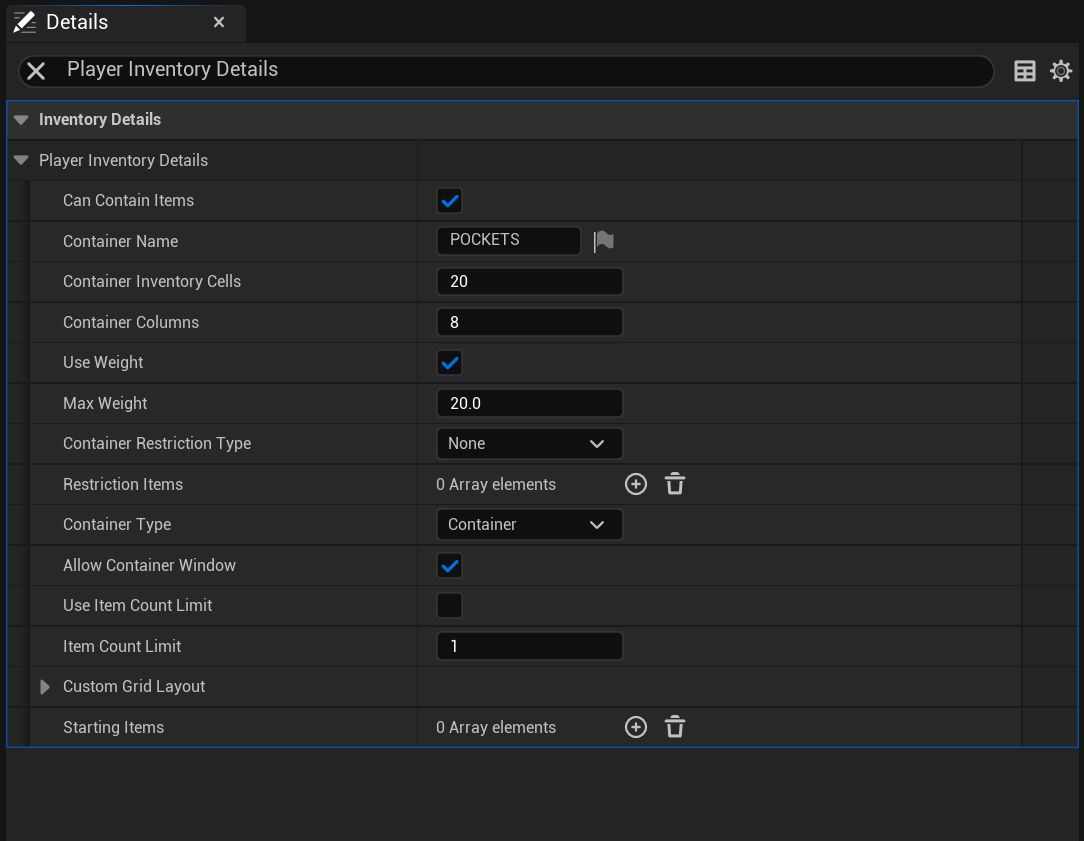Screen dimensions: 1084x841
Task: Remove all Starting Items with trash icon
Action: [675, 727]
